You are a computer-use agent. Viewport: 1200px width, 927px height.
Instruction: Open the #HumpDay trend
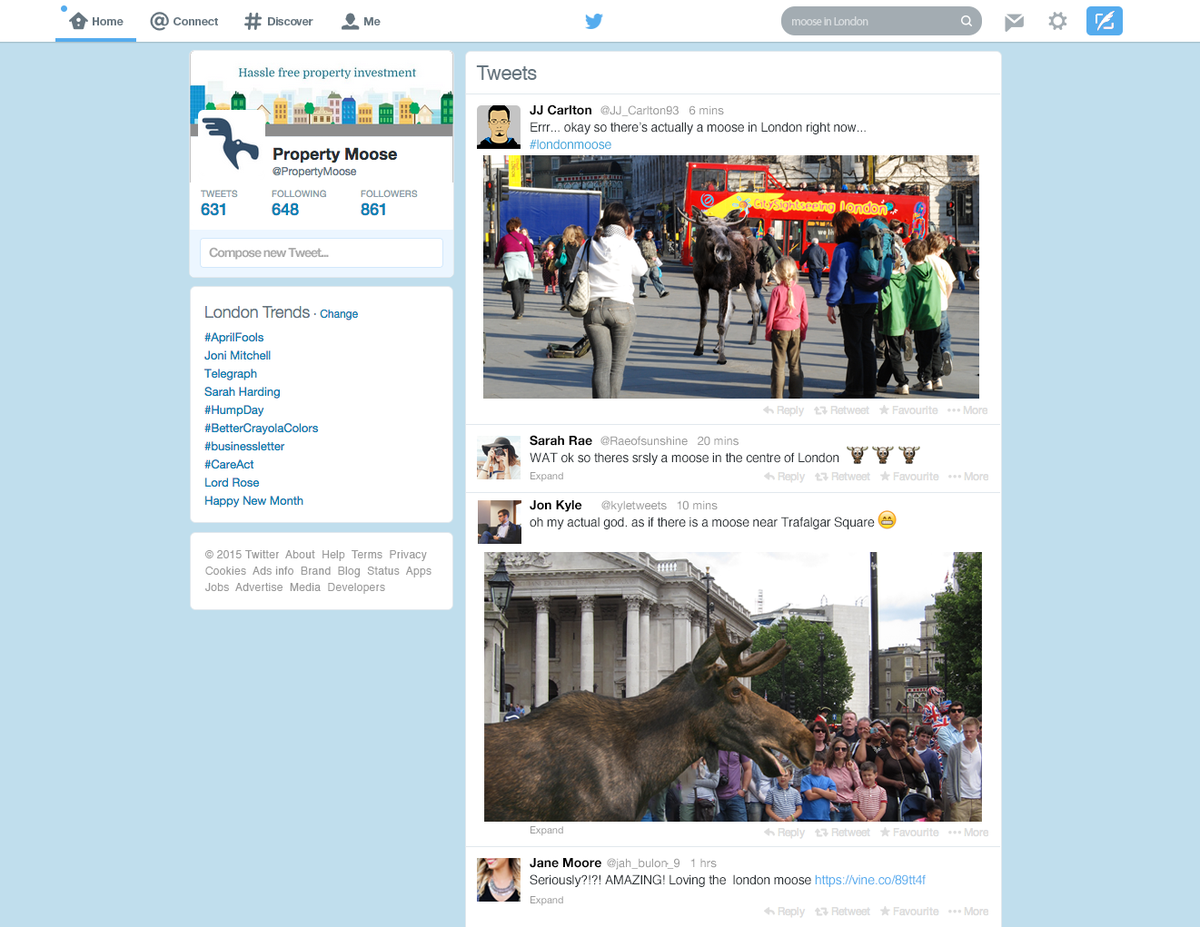tap(234, 410)
